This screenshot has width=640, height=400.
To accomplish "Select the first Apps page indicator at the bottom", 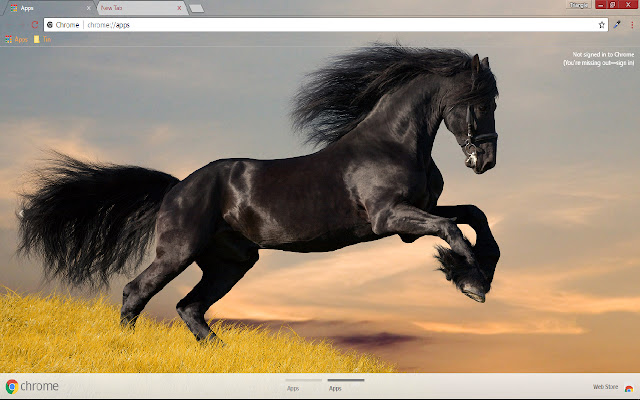I will coord(303,385).
